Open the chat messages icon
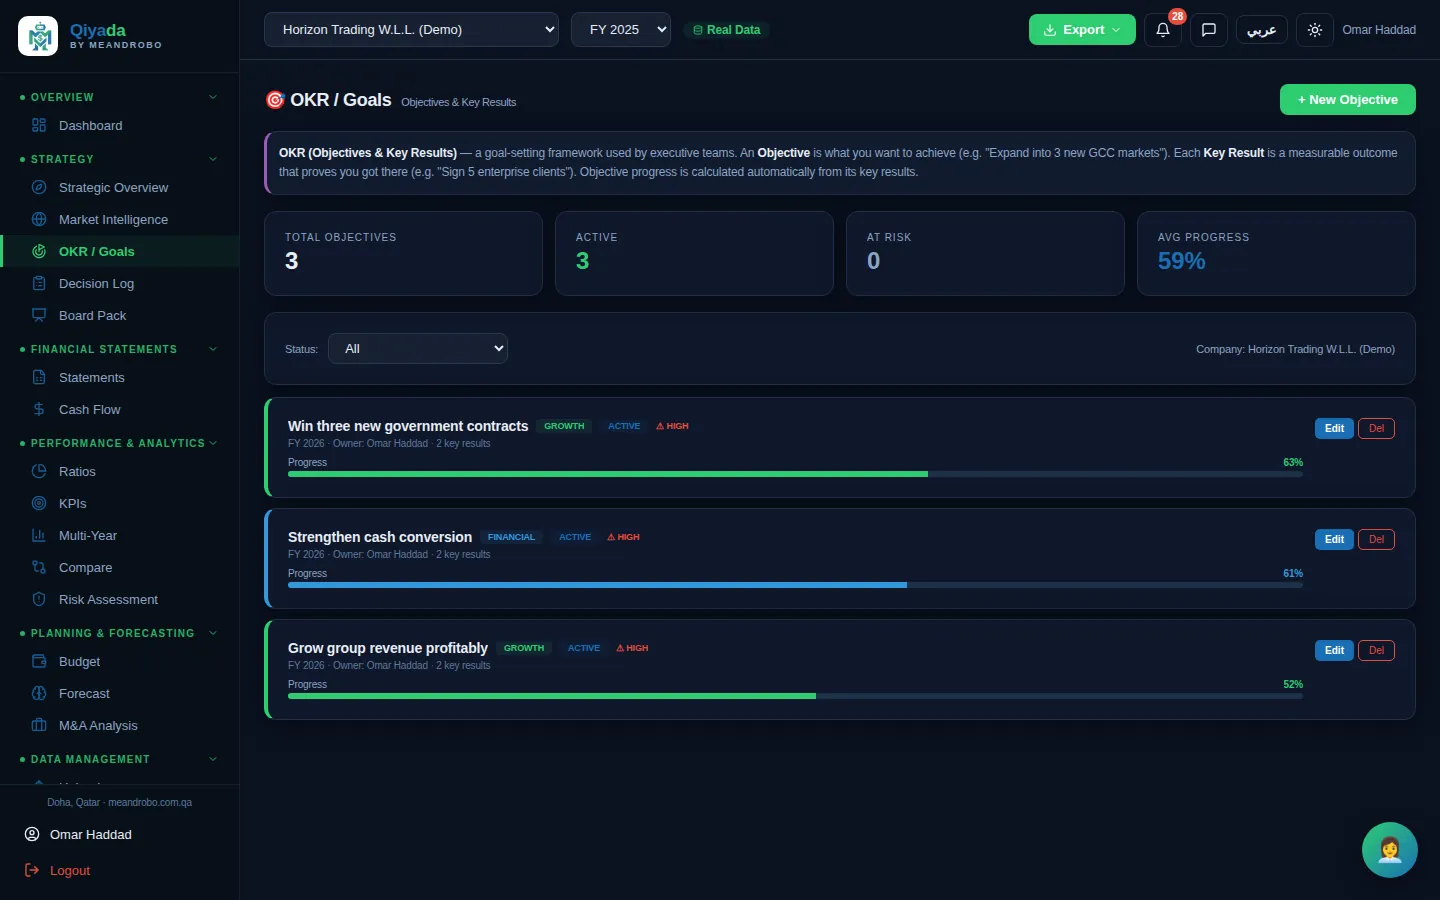 pyautogui.click(x=1208, y=30)
